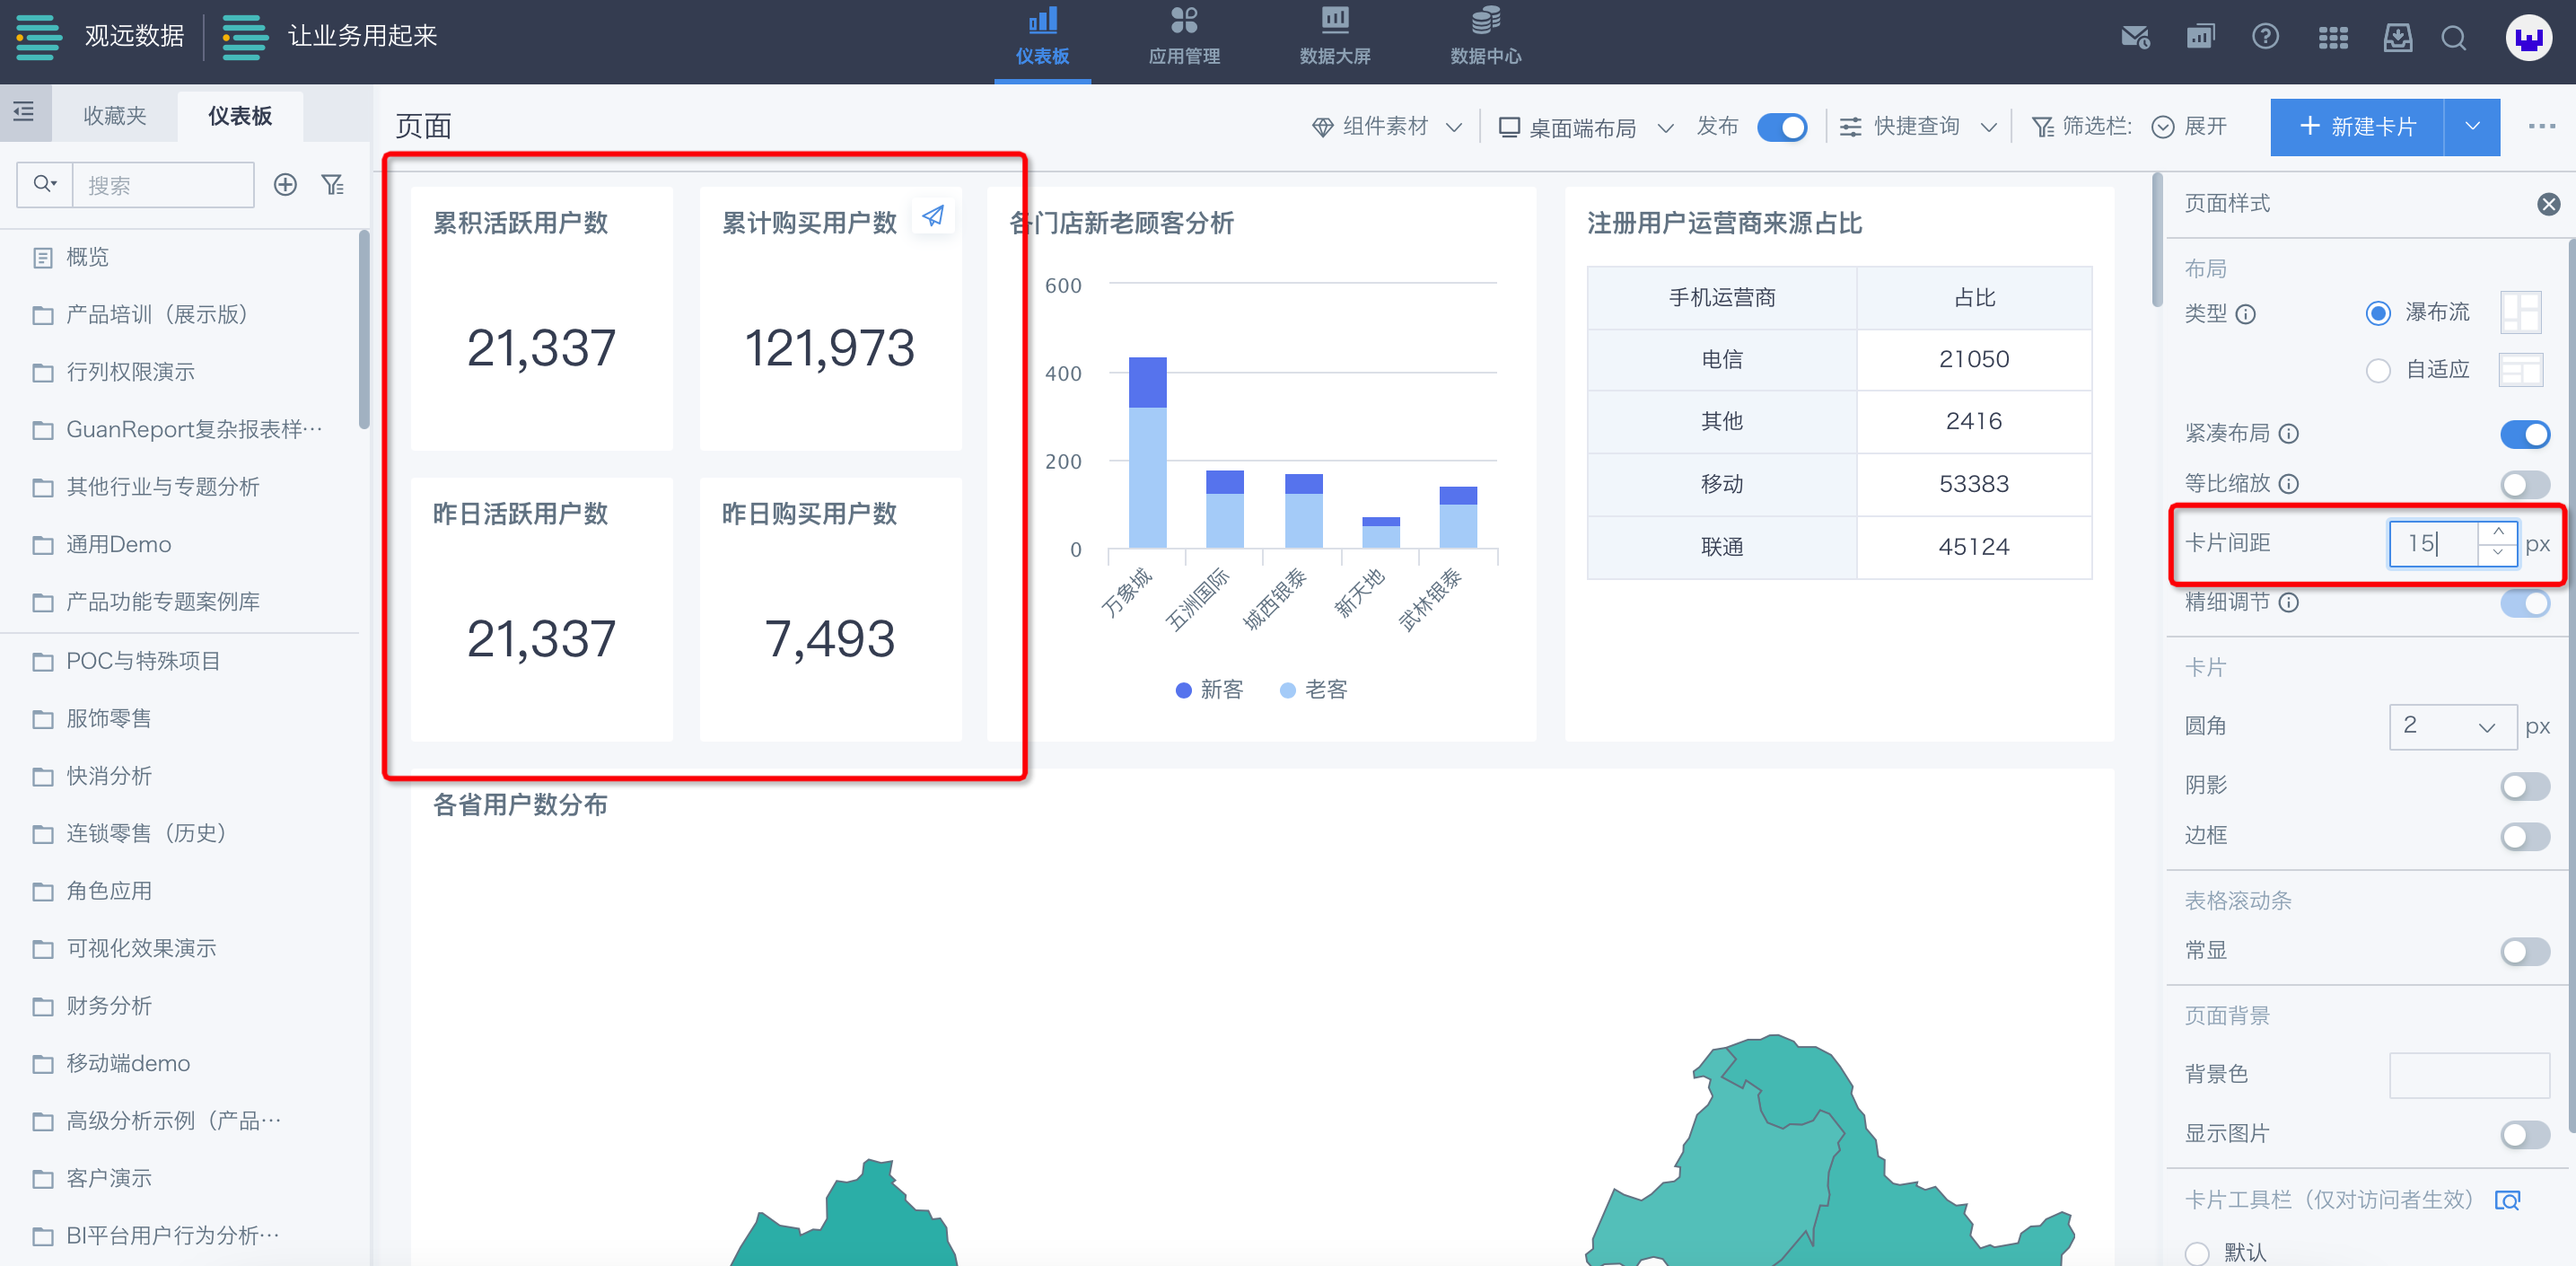This screenshot has height=1266, width=2576.
Task: Switch to the 收藏夹 tab
Action: click(114, 116)
